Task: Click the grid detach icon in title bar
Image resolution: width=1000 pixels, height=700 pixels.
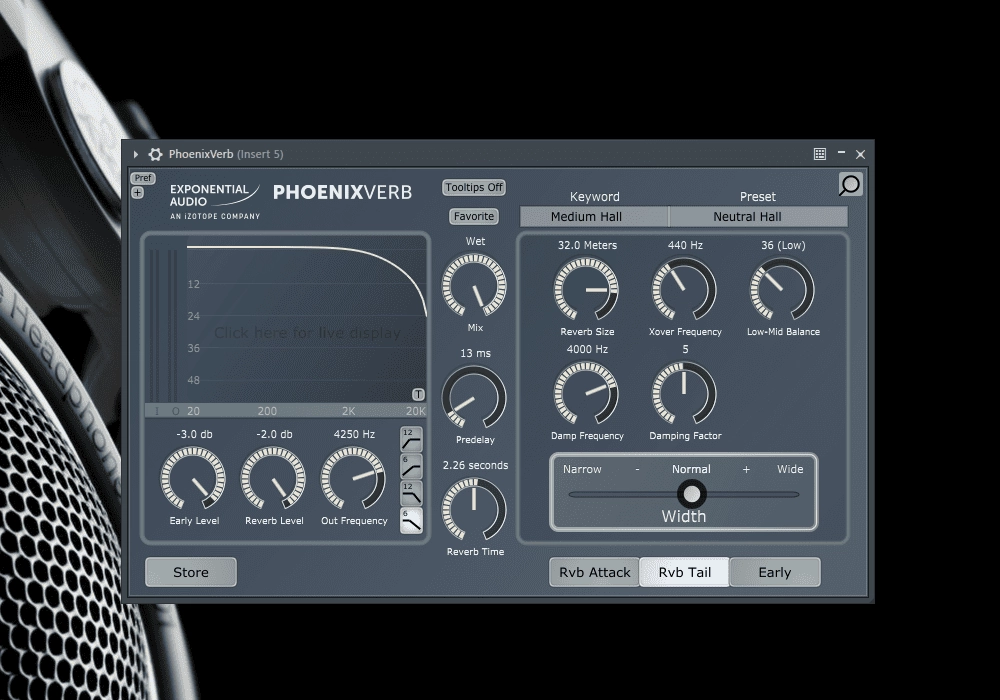Action: 820,154
